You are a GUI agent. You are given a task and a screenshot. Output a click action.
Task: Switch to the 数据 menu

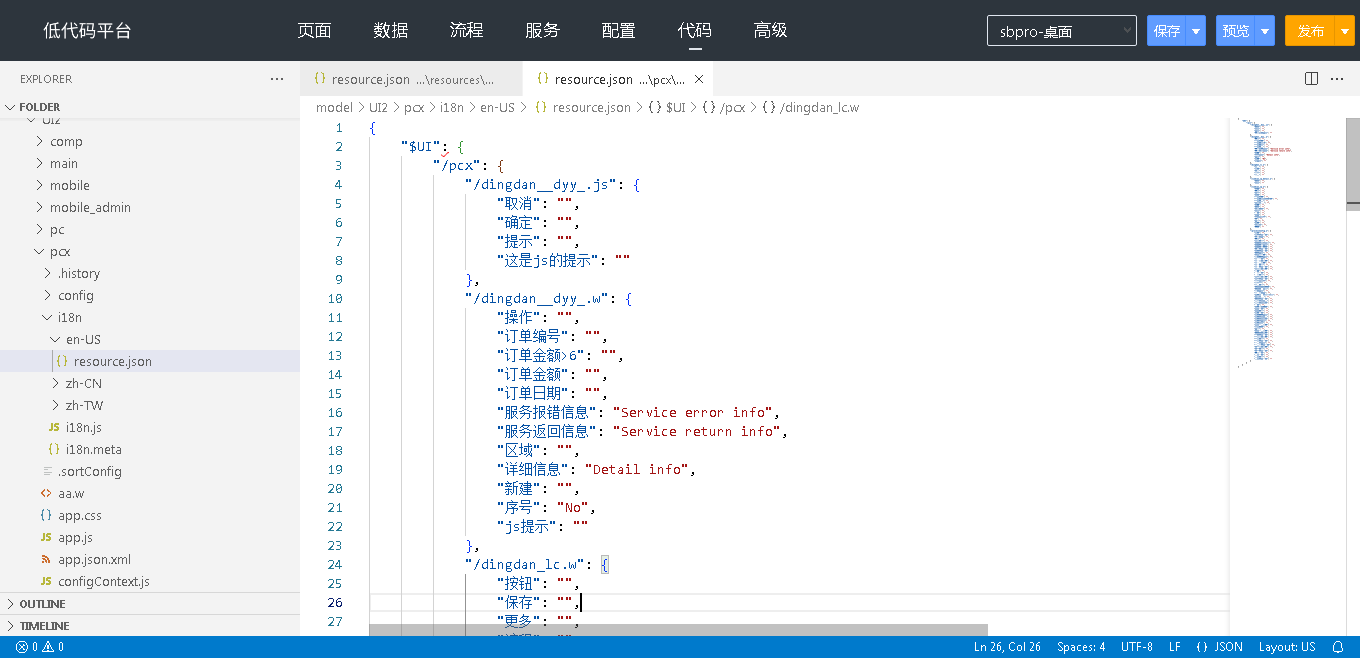click(390, 31)
